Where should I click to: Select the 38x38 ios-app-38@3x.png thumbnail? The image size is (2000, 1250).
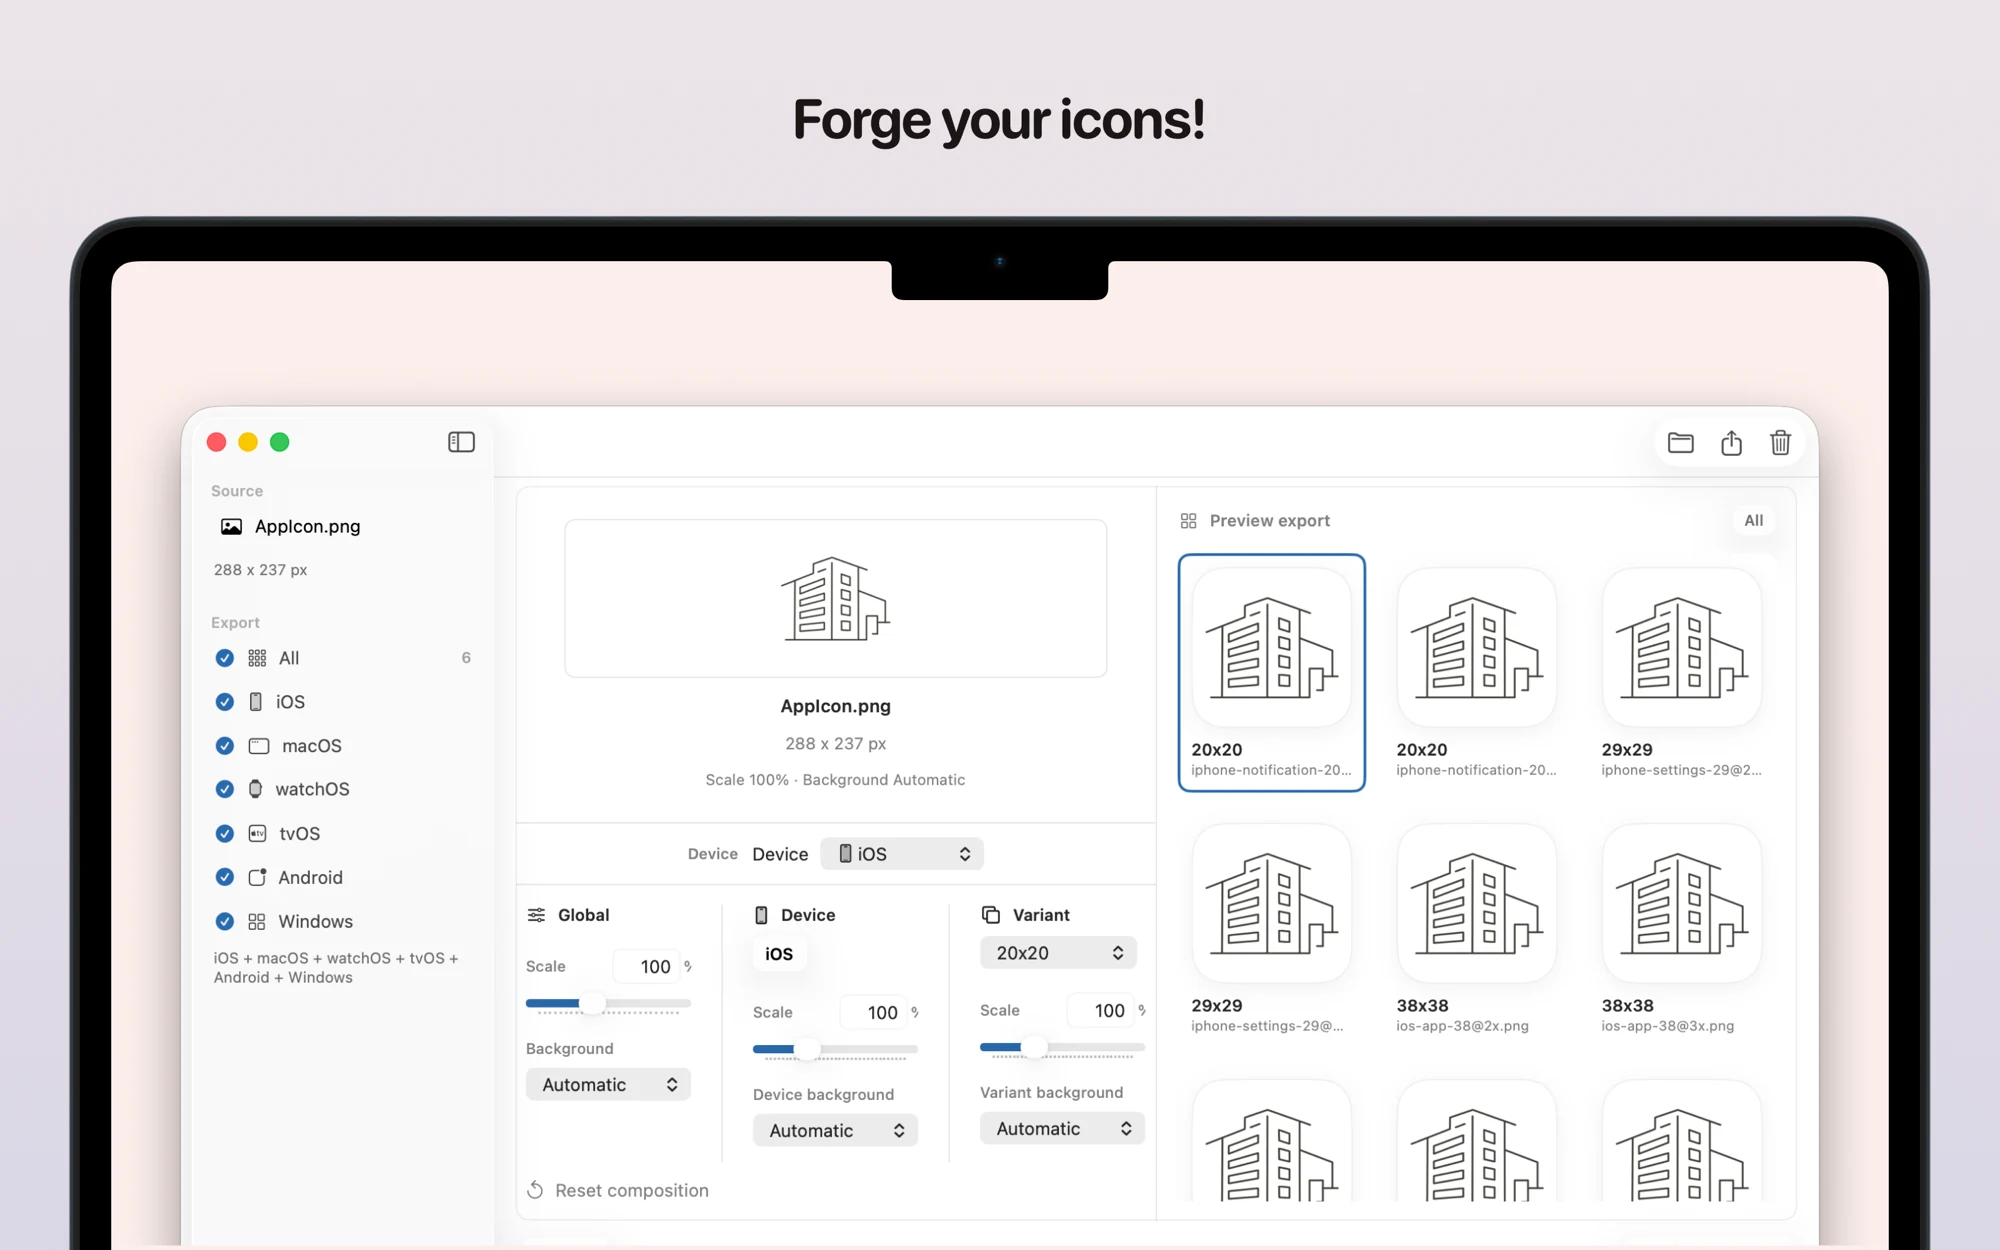point(1682,929)
